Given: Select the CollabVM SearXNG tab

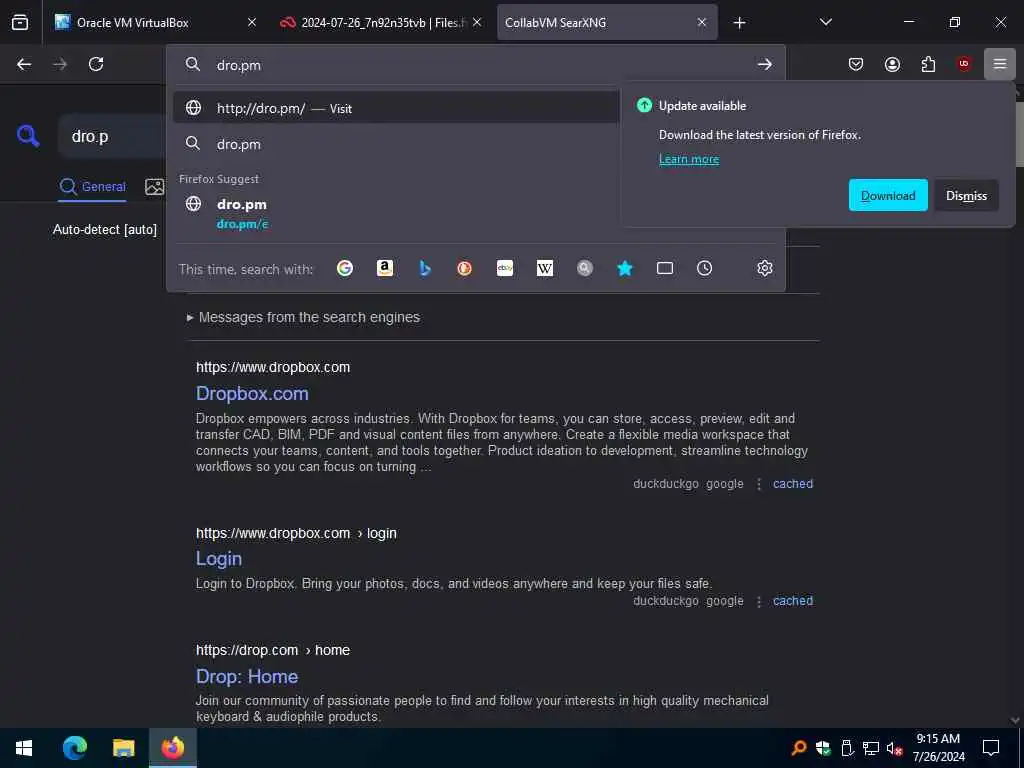Looking at the screenshot, I should pyautogui.click(x=607, y=22).
